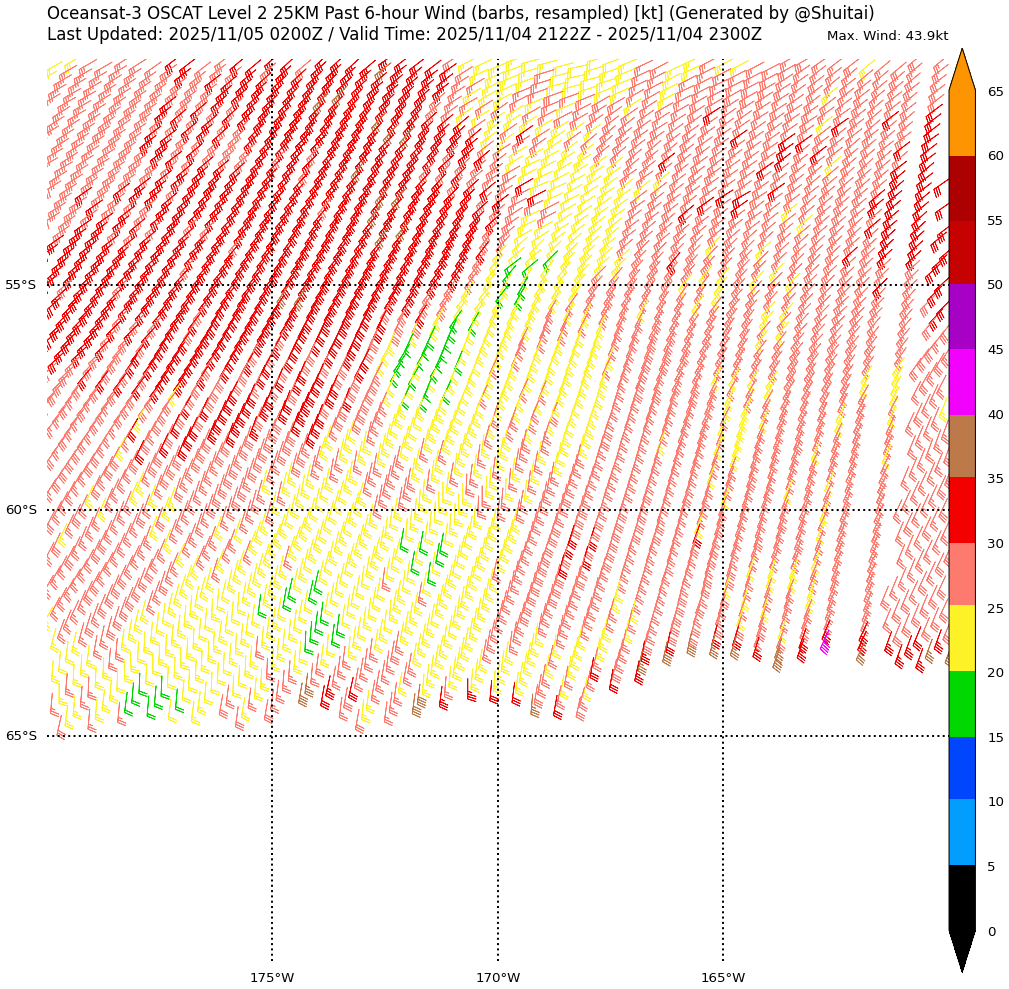The width and height of the screenshot is (1009, 989).
Task: Click the light blue 5-10 kt colorbar segment
Action: 961,832
